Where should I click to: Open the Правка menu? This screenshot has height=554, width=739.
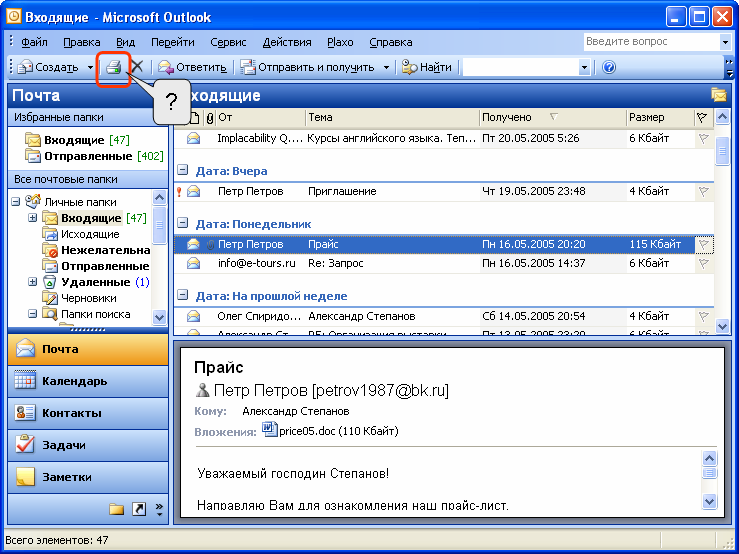[82, 42]
